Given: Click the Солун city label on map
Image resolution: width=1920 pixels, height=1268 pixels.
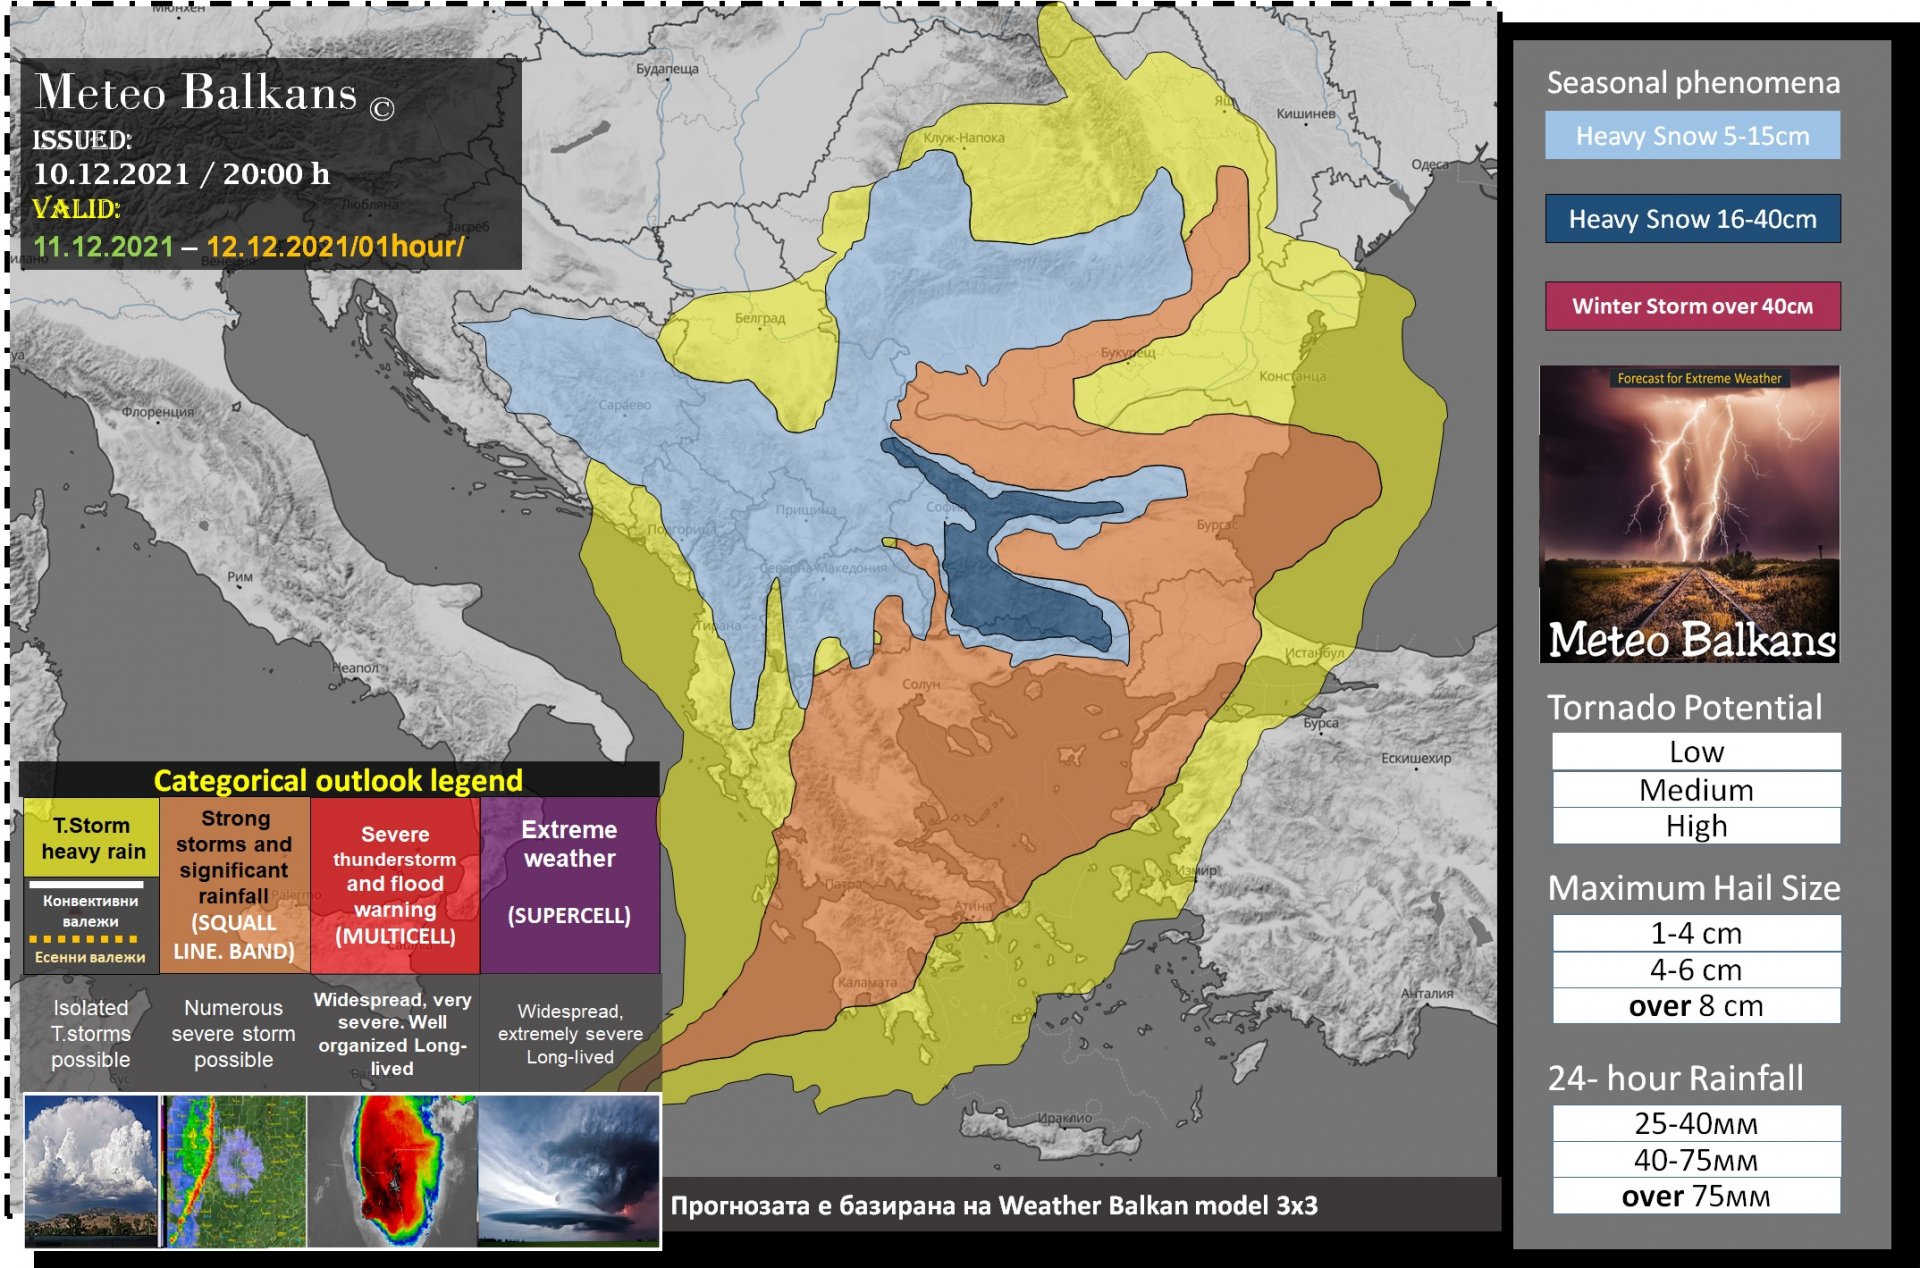Looking at the screenshot, I should (x=921, y=684).
